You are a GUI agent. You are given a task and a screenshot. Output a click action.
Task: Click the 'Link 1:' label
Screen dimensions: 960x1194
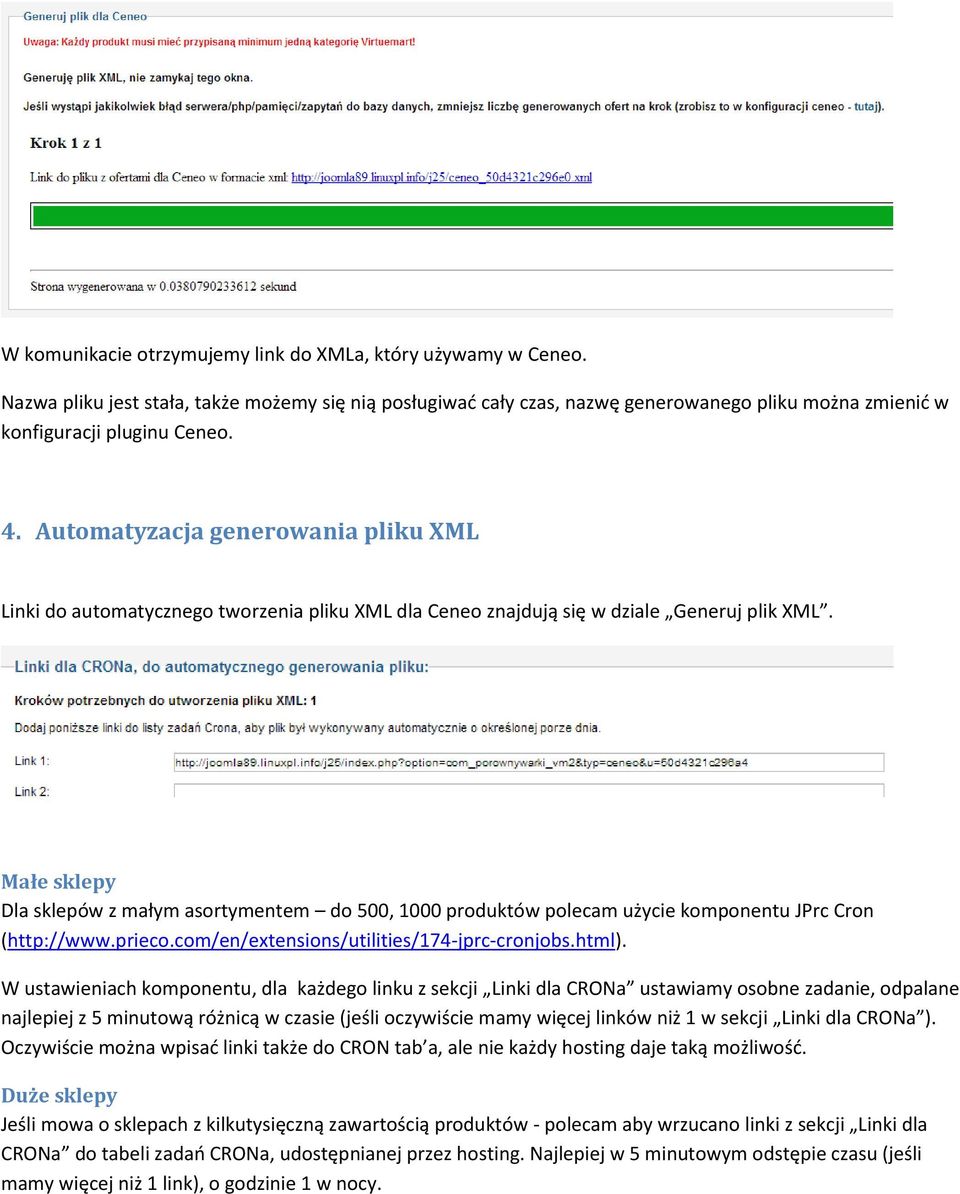(x=31, y=761)
